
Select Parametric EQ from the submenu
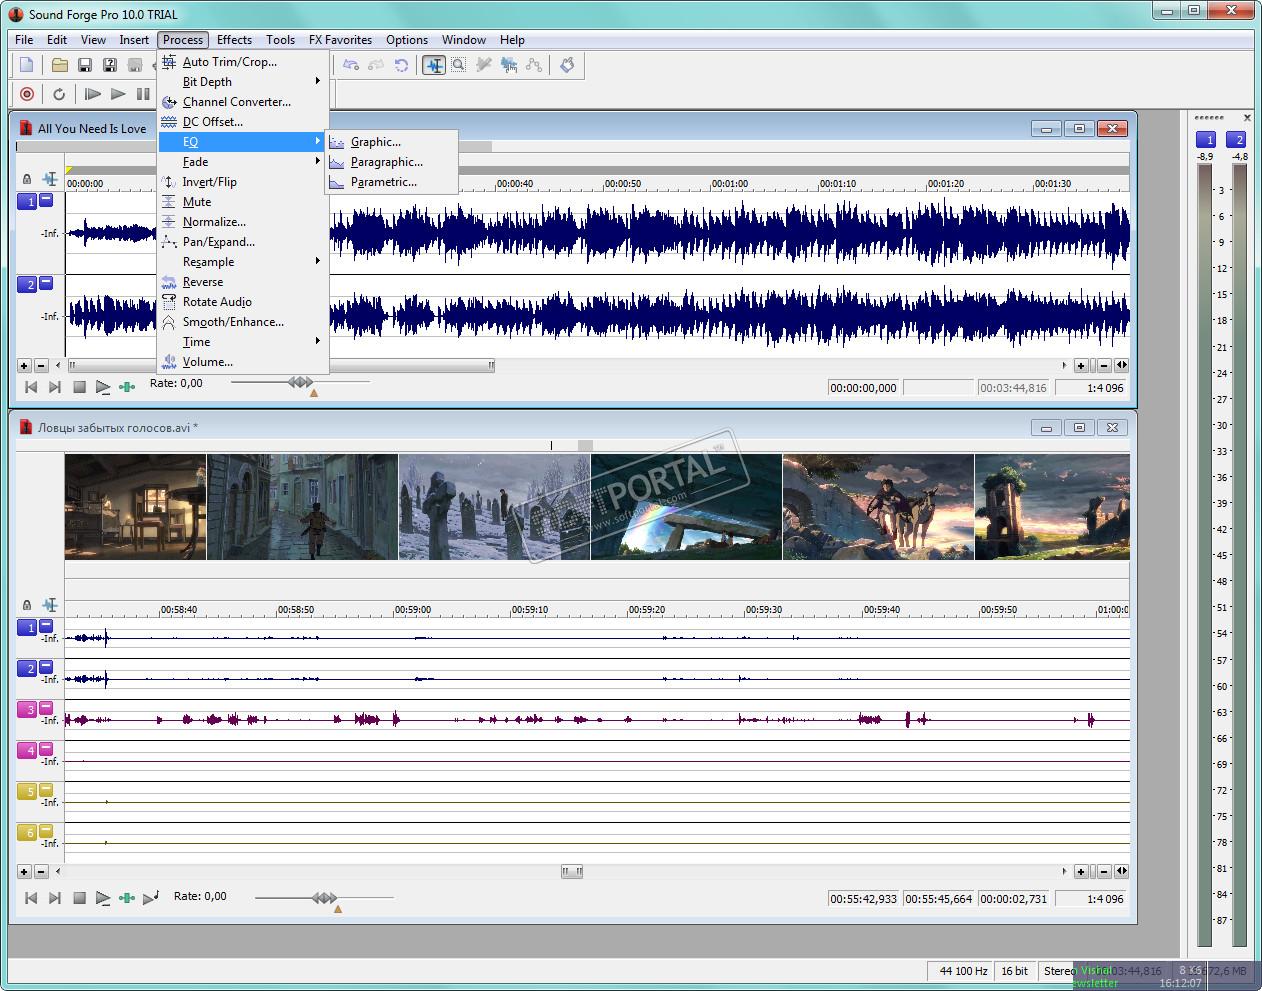[383, 182]
